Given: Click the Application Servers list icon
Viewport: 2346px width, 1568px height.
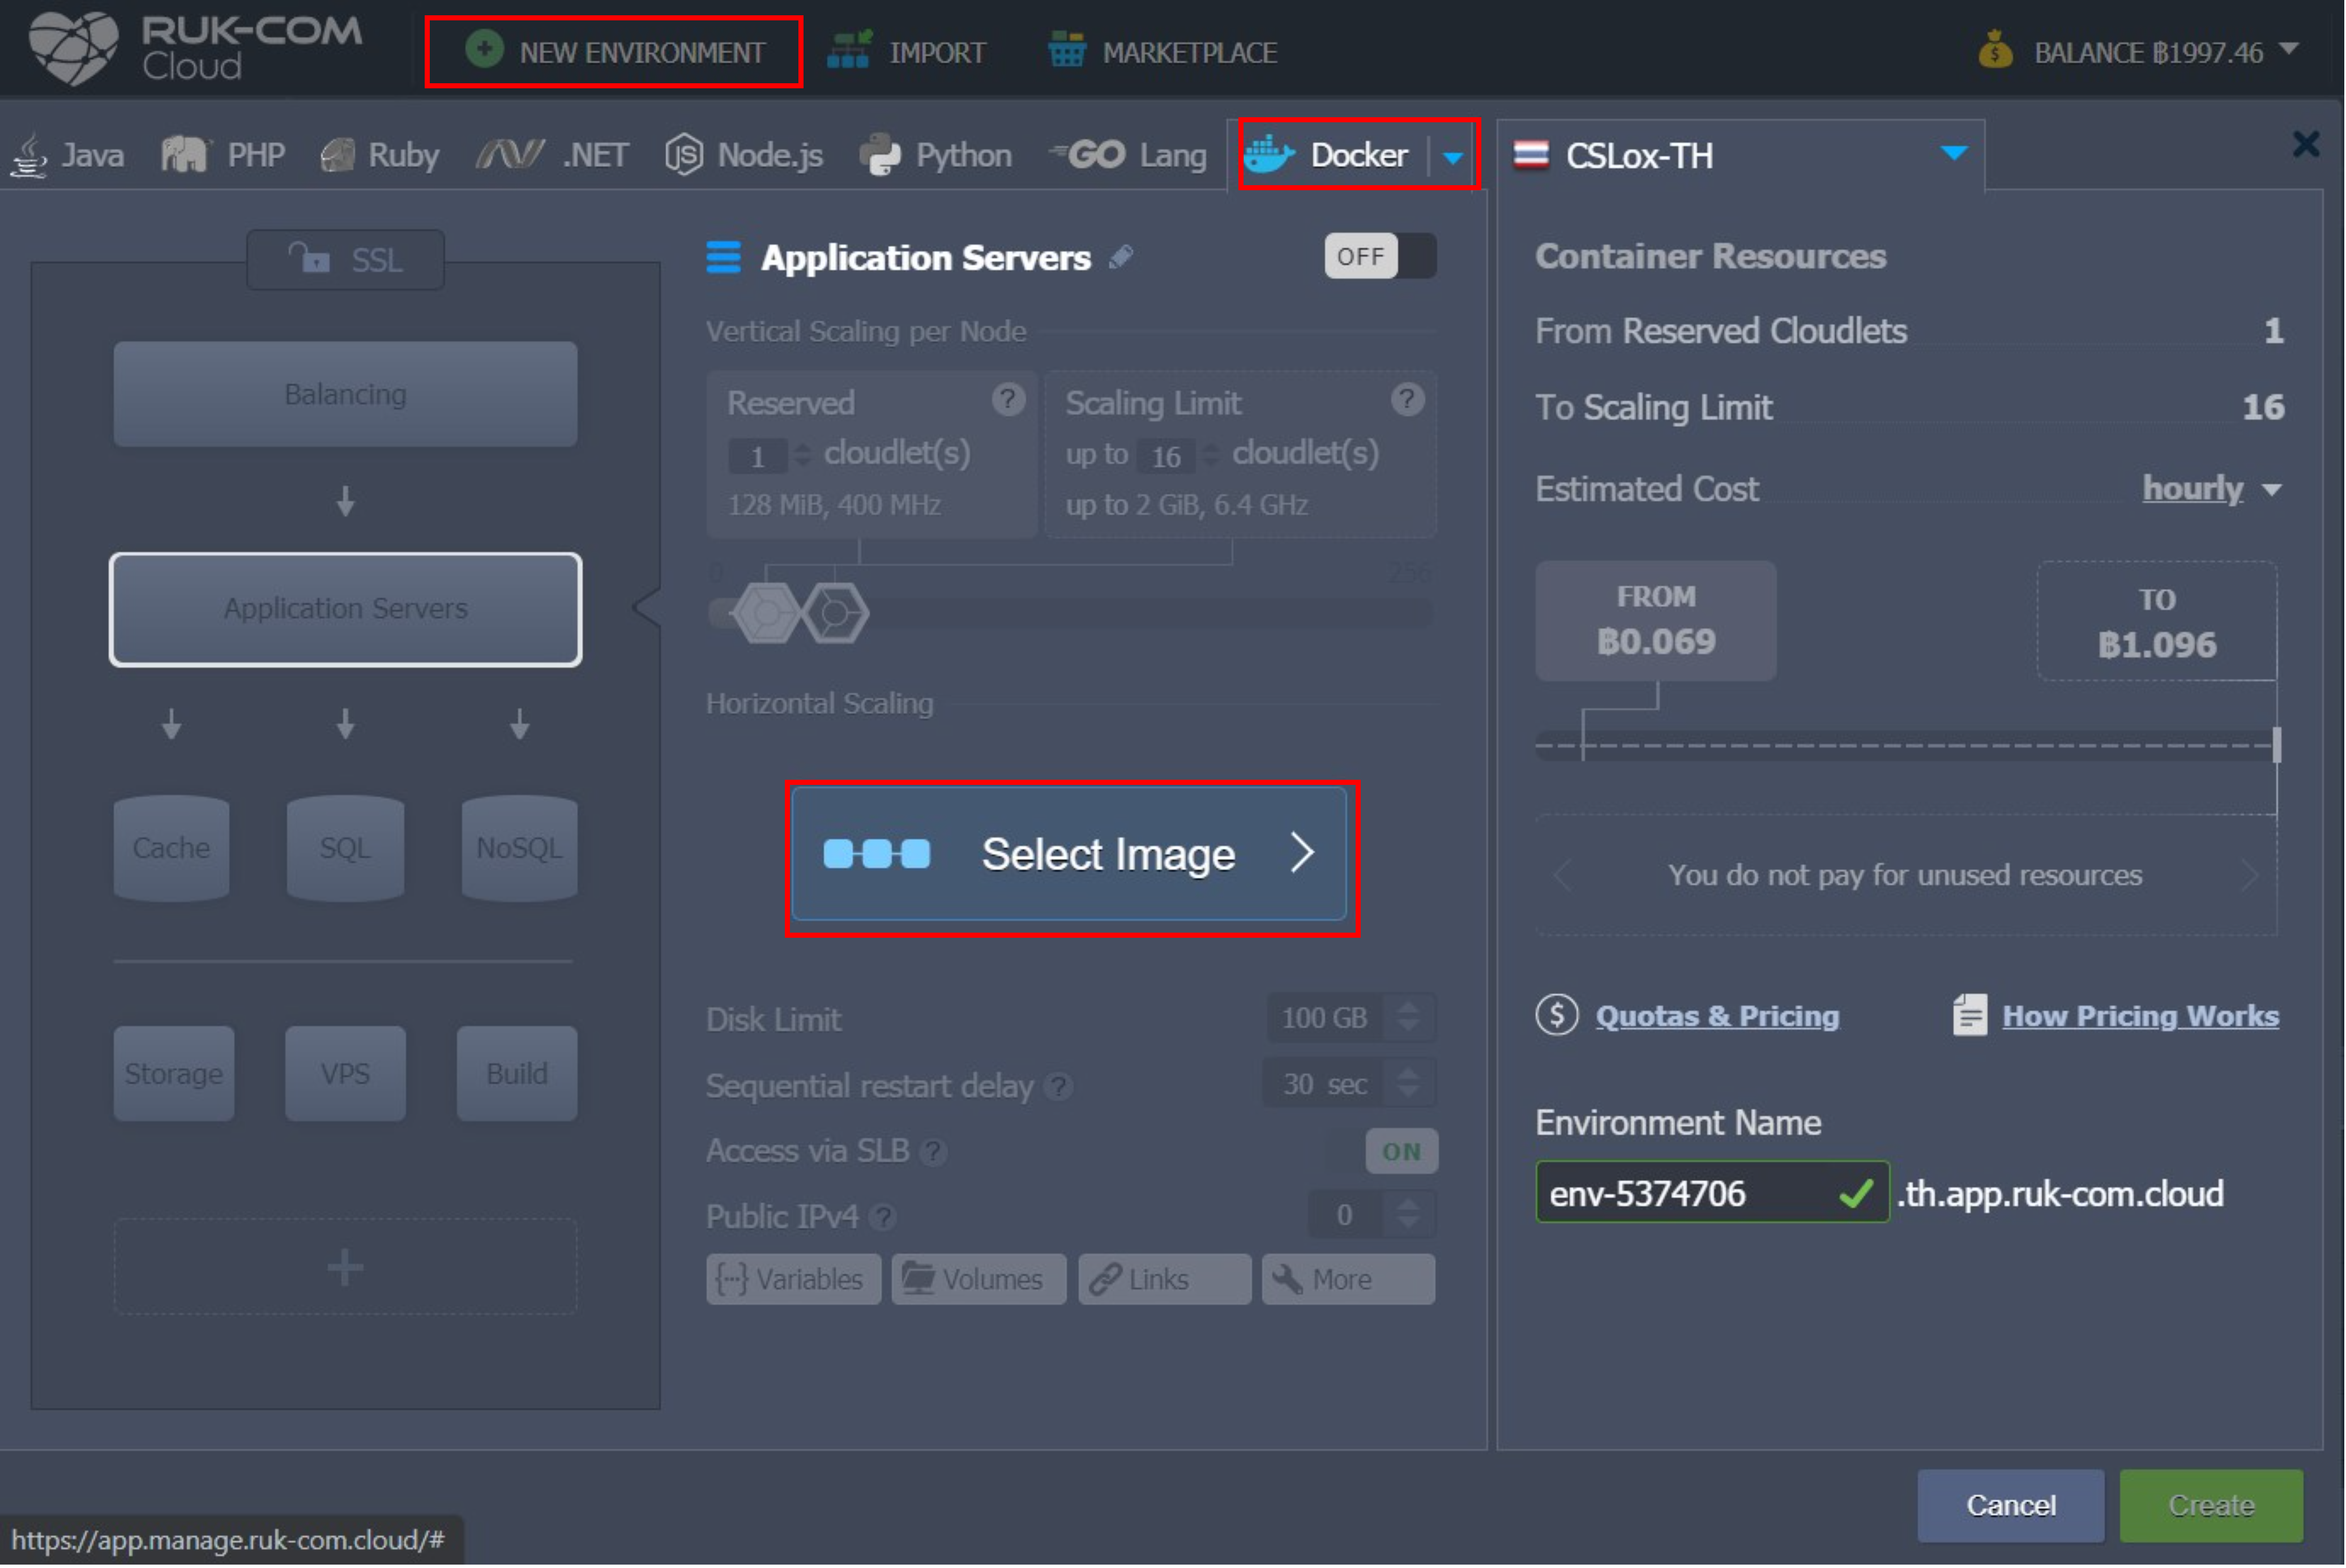Looking at the screenshot, I should pos(724,257).
